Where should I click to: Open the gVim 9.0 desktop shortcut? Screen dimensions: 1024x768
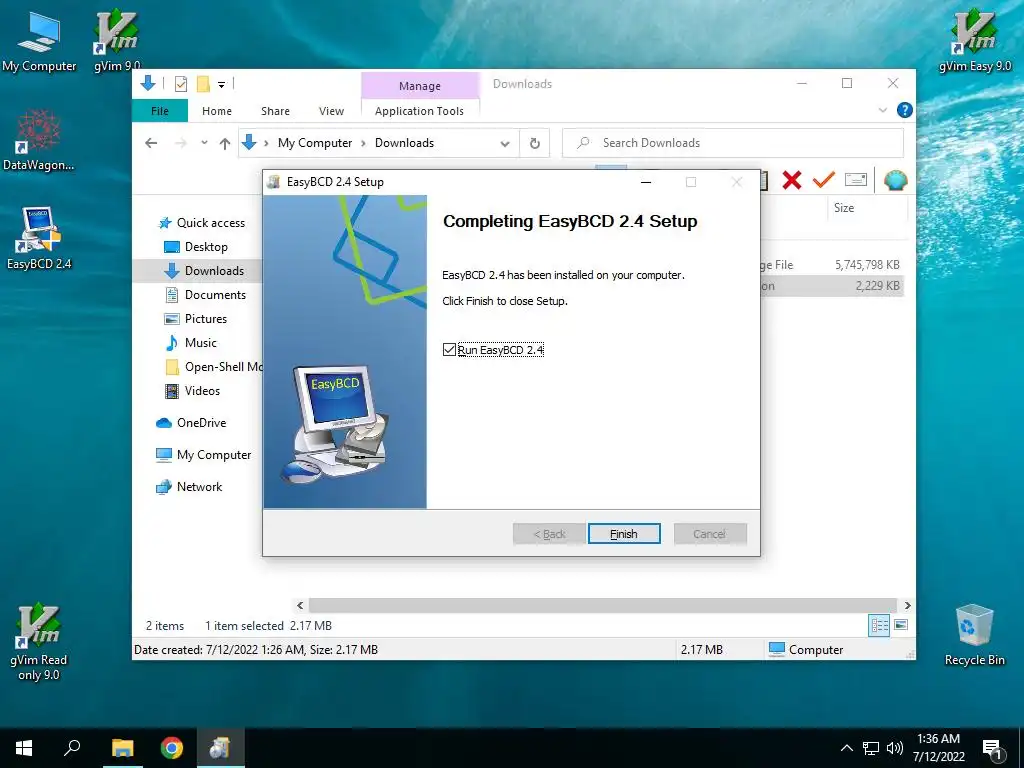tap(116, 41)
